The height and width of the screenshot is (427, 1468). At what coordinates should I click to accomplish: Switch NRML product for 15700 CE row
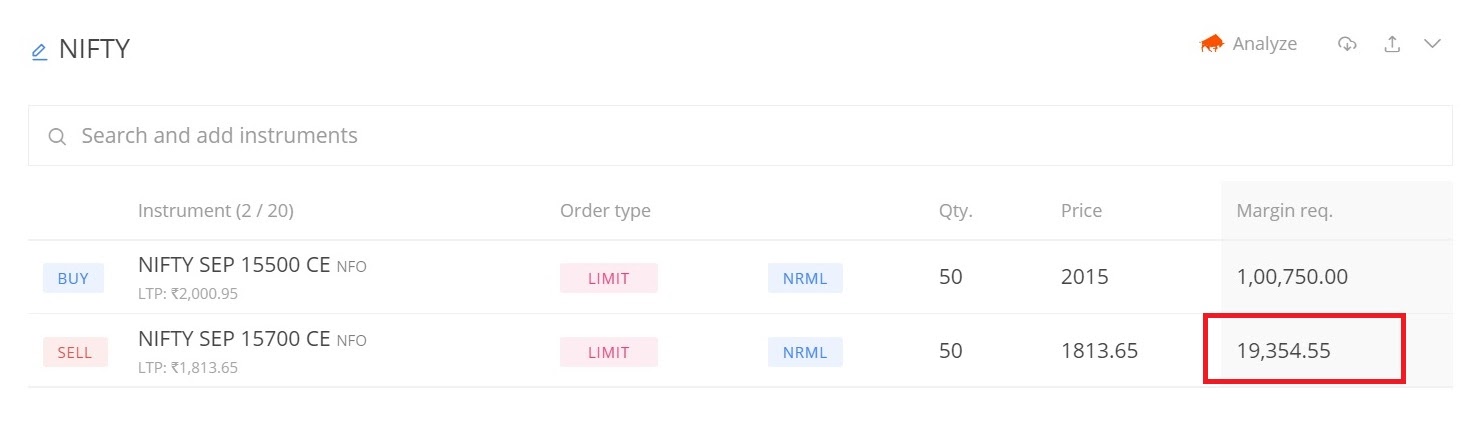[805, 352]
